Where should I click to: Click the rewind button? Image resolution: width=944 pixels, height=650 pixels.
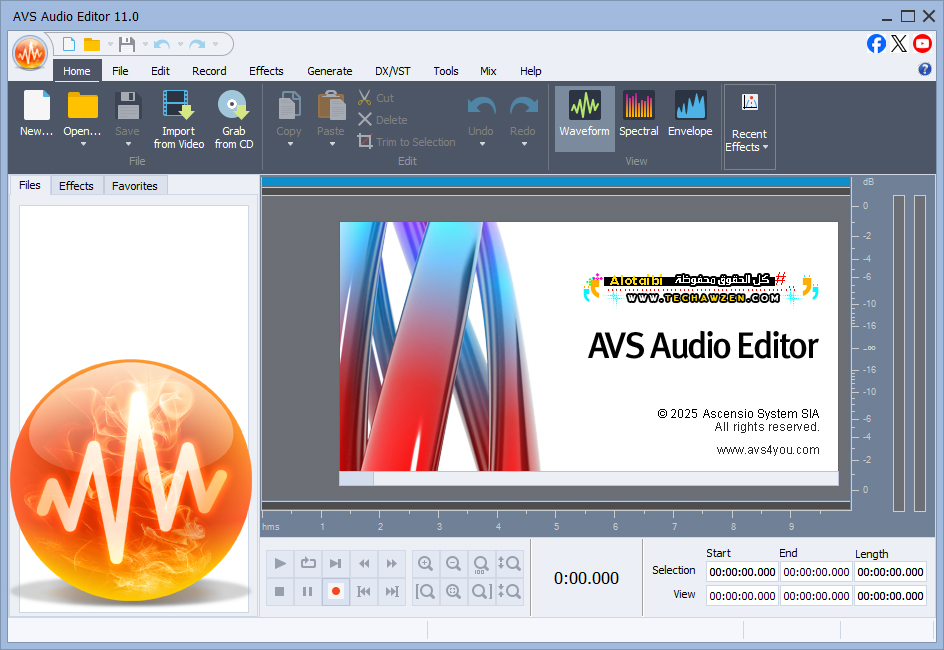364,563
